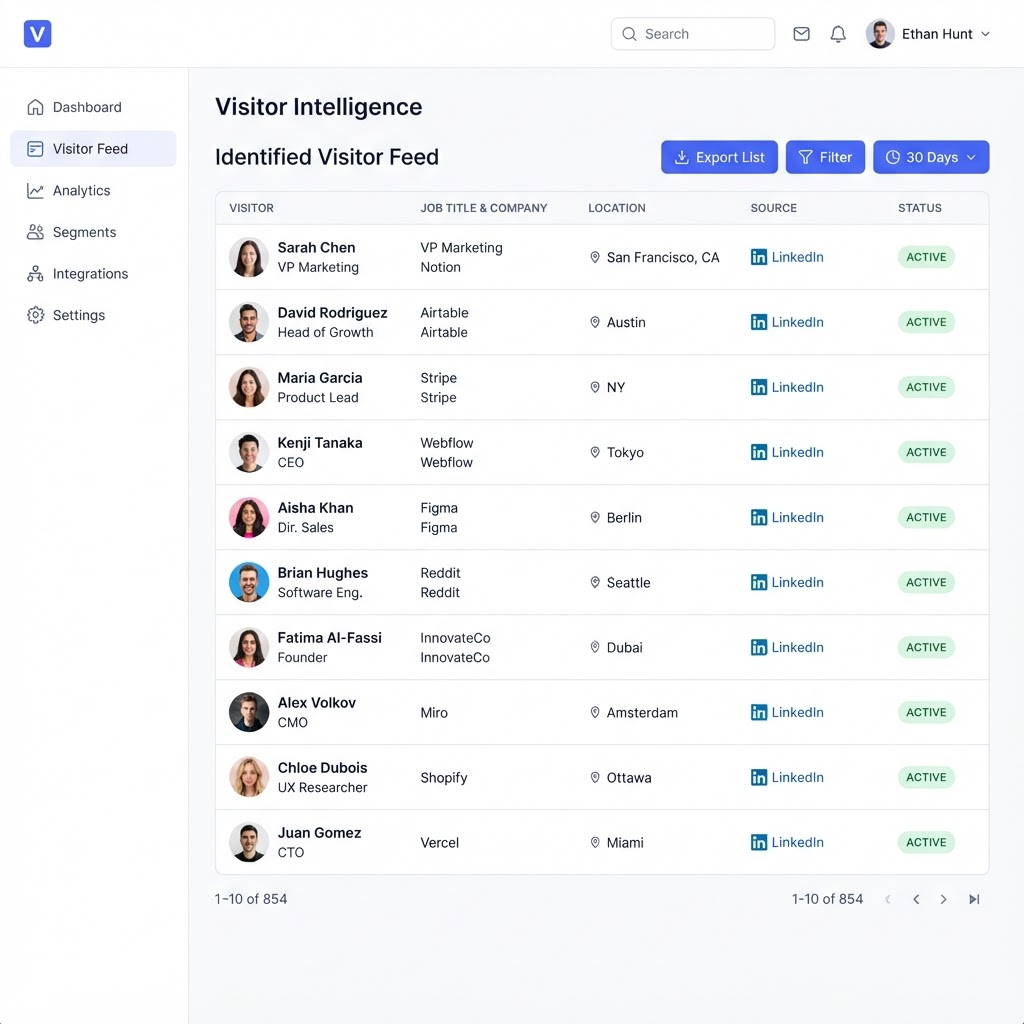Click the location pin next to Dubai
This screenshot has width=1024, height=1024.
tap(595, 647)
